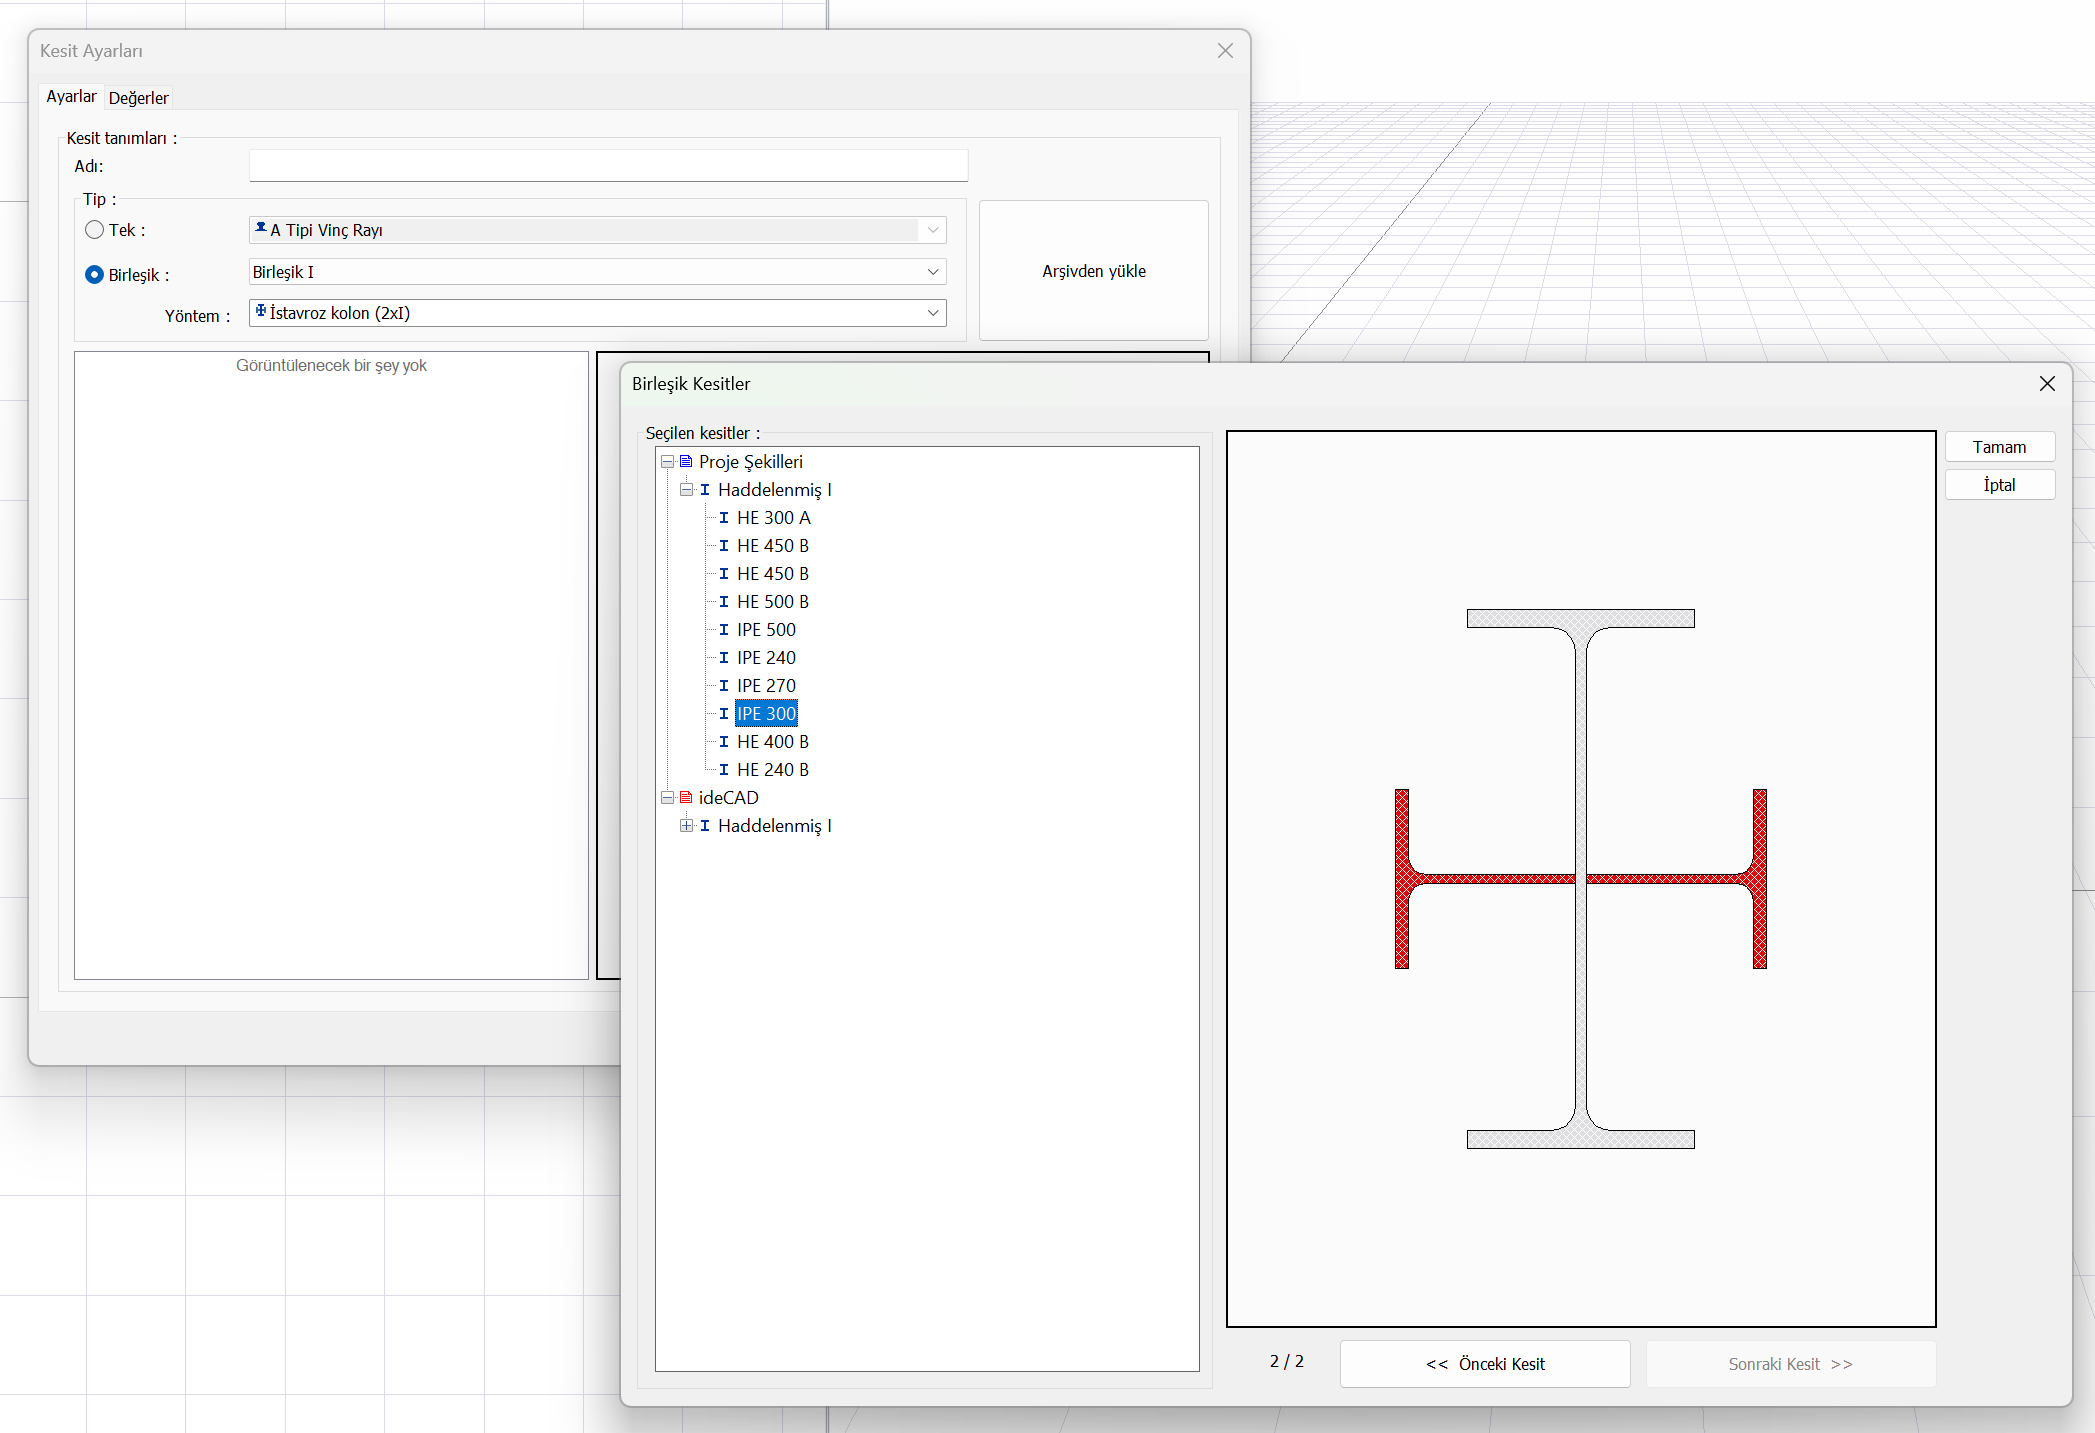The image size is (2095, 1433).
Task: Expand Haddelenmiş I under ideCAD
Action: (686, 825)
